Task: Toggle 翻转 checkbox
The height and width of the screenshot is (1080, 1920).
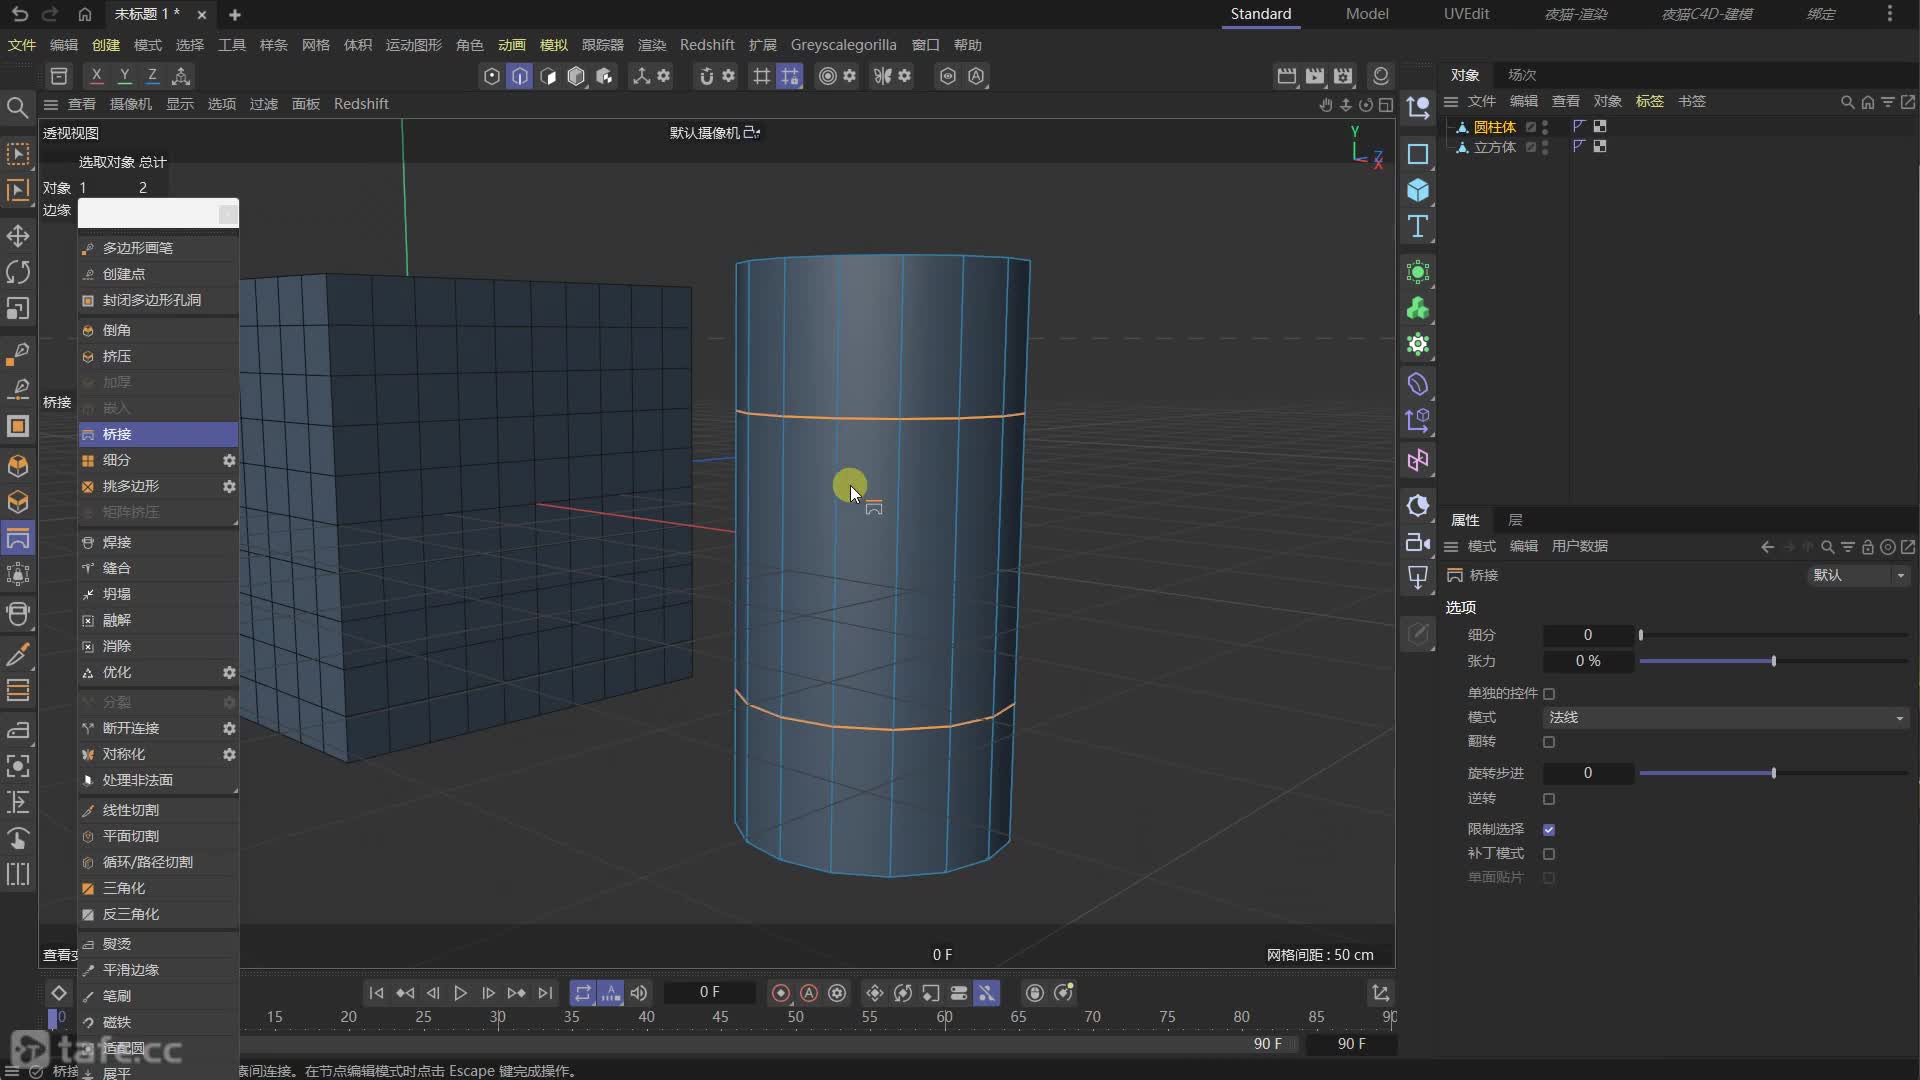Action: point(1549,742)
